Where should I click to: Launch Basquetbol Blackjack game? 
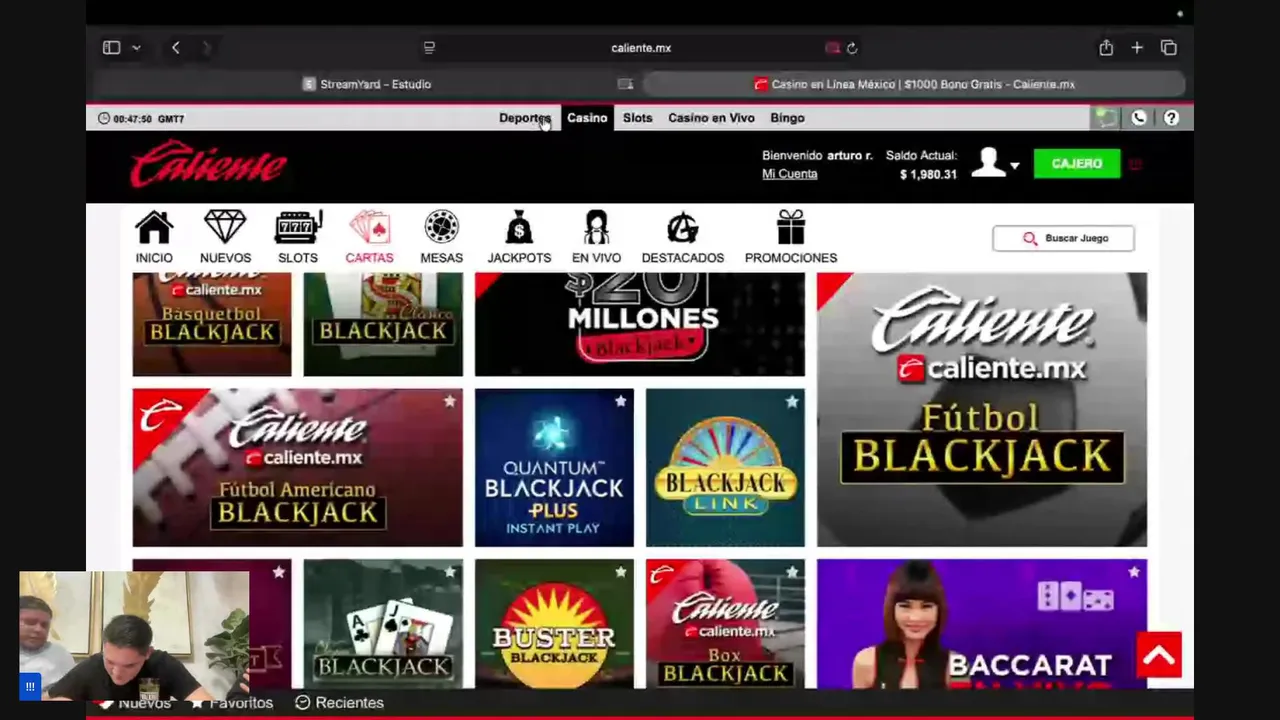pyautogui.click(x=212, y=324)
